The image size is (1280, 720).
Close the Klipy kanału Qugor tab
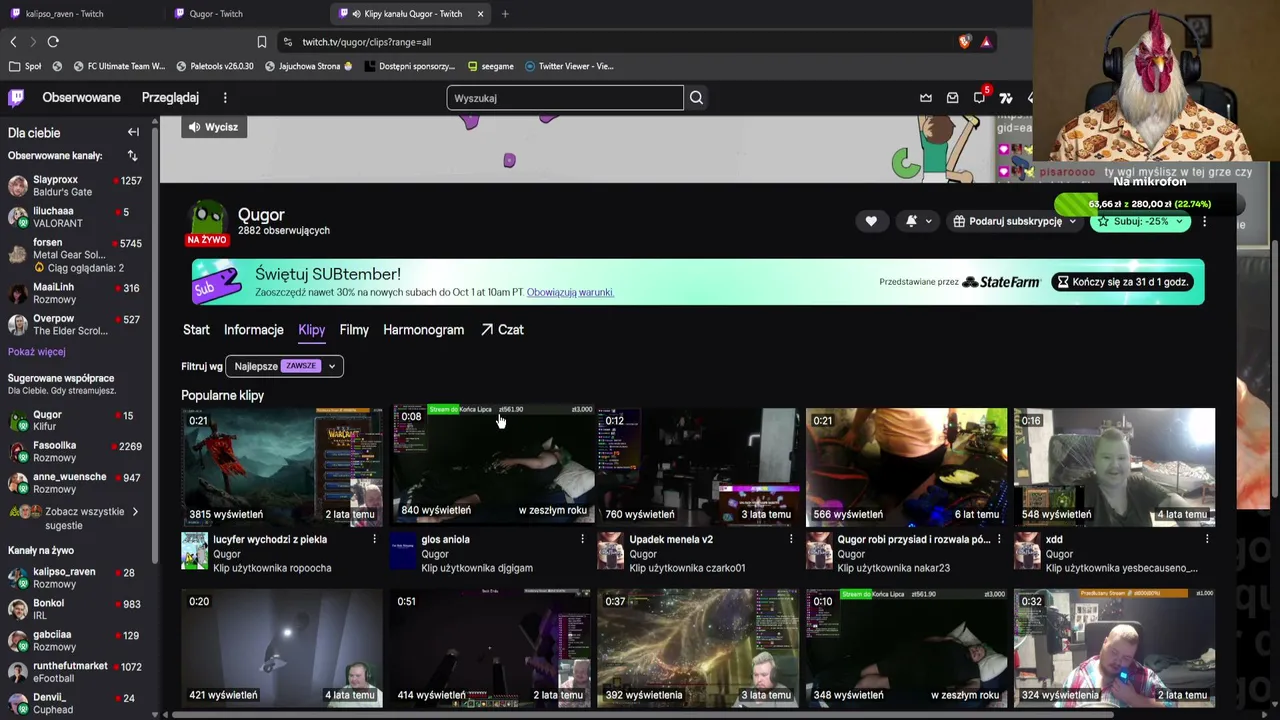pos(480,14)
